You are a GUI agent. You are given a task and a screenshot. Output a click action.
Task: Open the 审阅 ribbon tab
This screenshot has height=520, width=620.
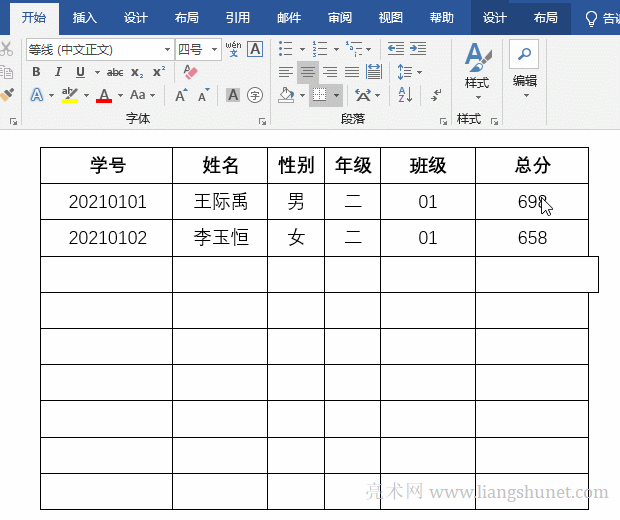click(340, 18)
